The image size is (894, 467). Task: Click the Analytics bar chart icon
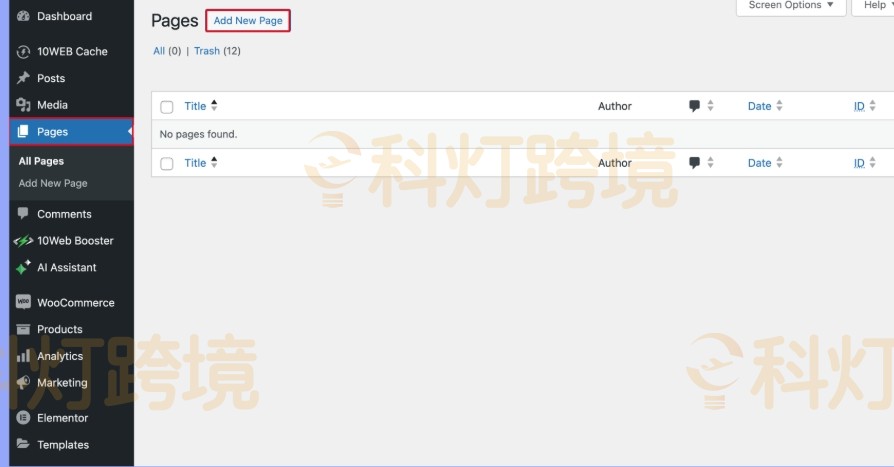click(x=23, y=356)
